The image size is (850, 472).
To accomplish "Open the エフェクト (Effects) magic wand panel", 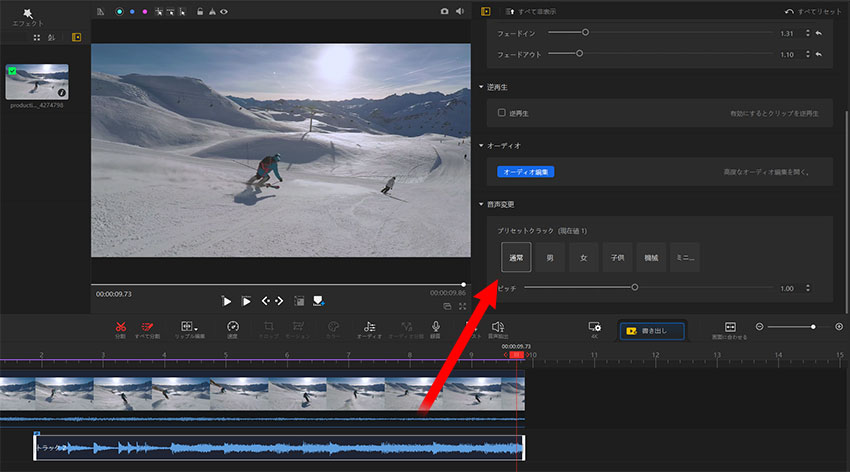I will 28,17.
